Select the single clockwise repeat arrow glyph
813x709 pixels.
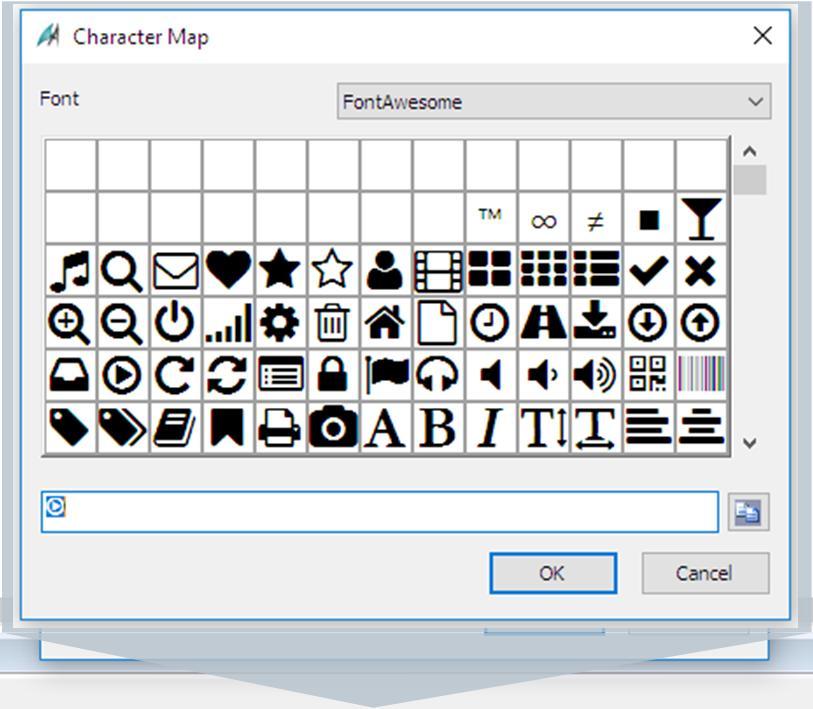coord(176,376)
